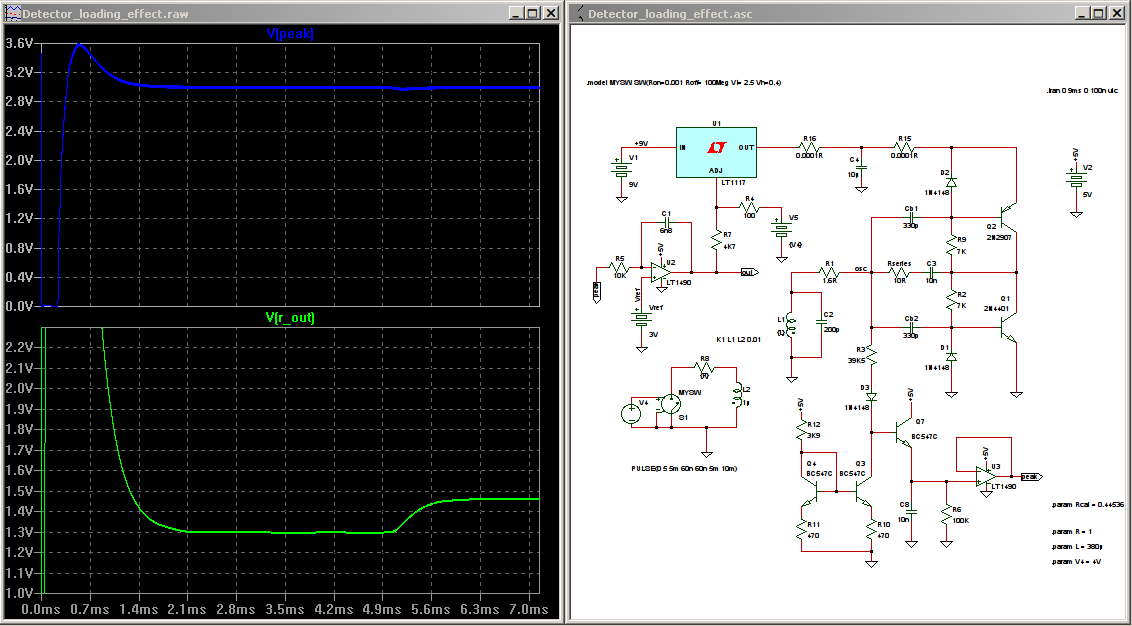This screenshot has height=626, width=1132.
Task: Select the V1 9V battery symbol
Action: point(622,172)
